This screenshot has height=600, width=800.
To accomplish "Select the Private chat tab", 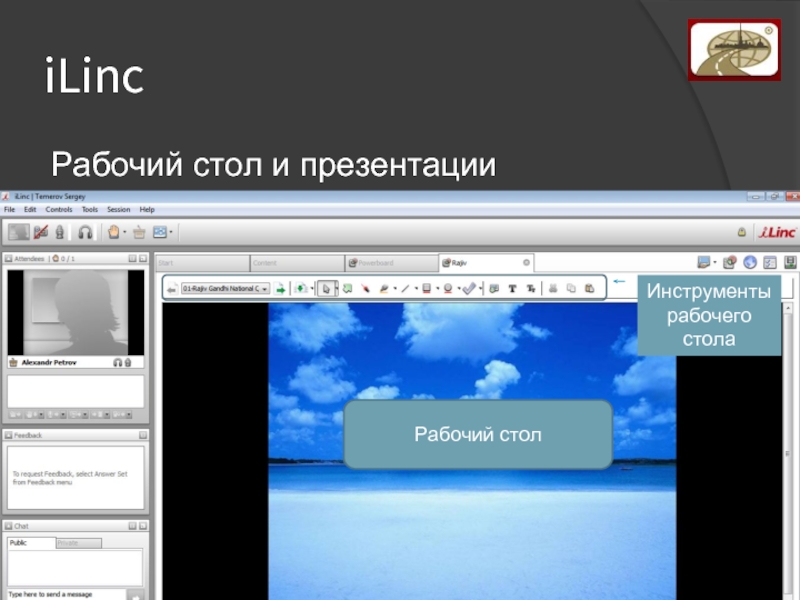I will point(79,543).
